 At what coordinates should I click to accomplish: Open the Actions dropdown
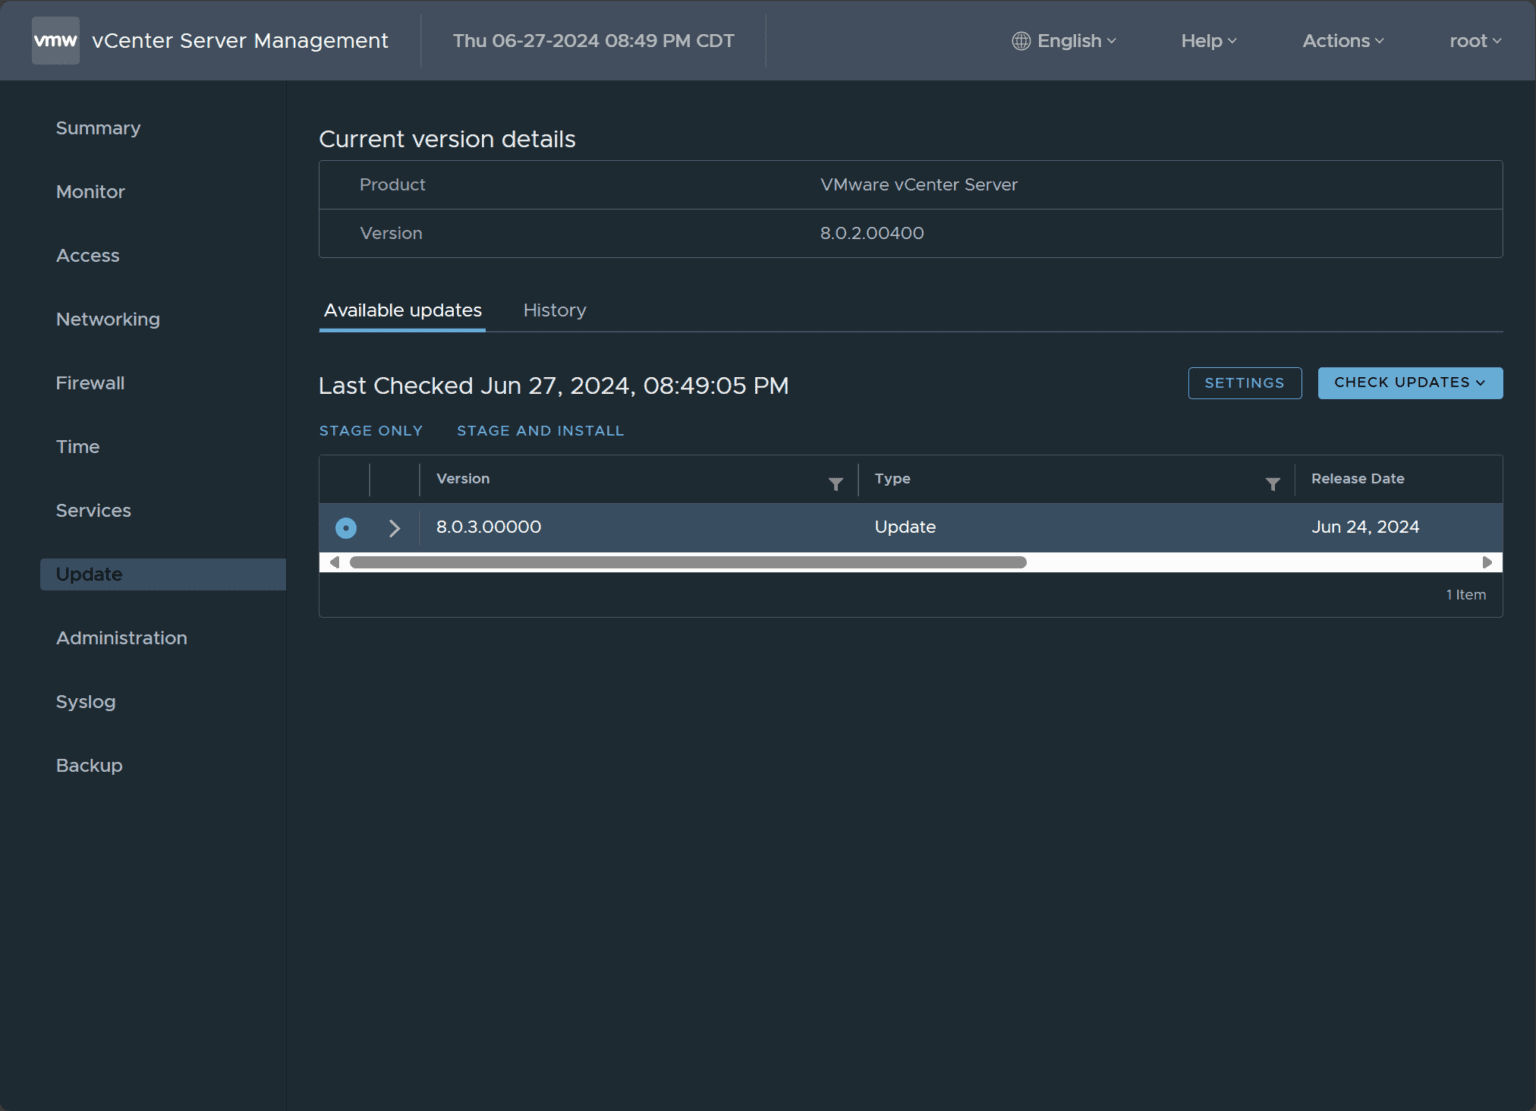1342,41
